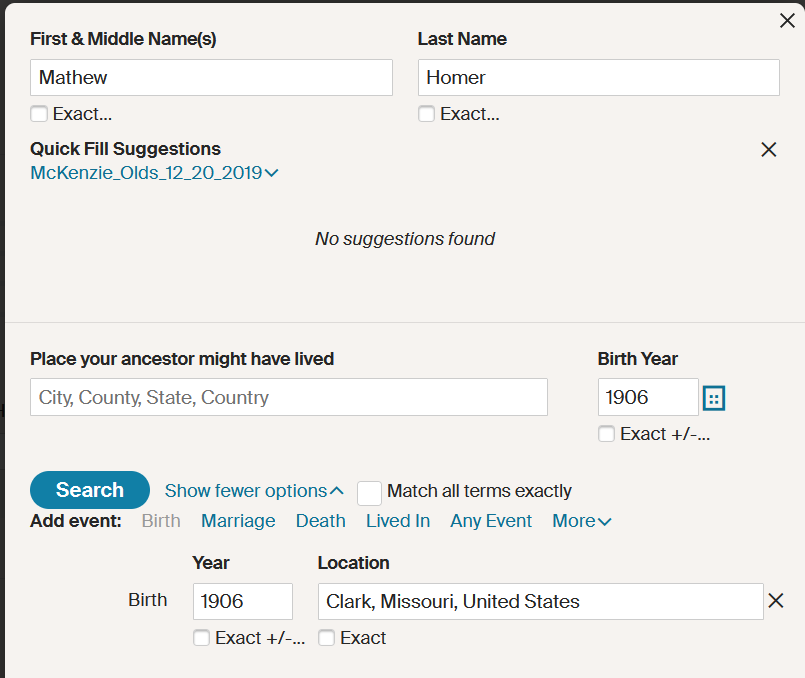Check Exact under birth Location
The height and width of the screenshot is (678, 805).
coord(326,638)
